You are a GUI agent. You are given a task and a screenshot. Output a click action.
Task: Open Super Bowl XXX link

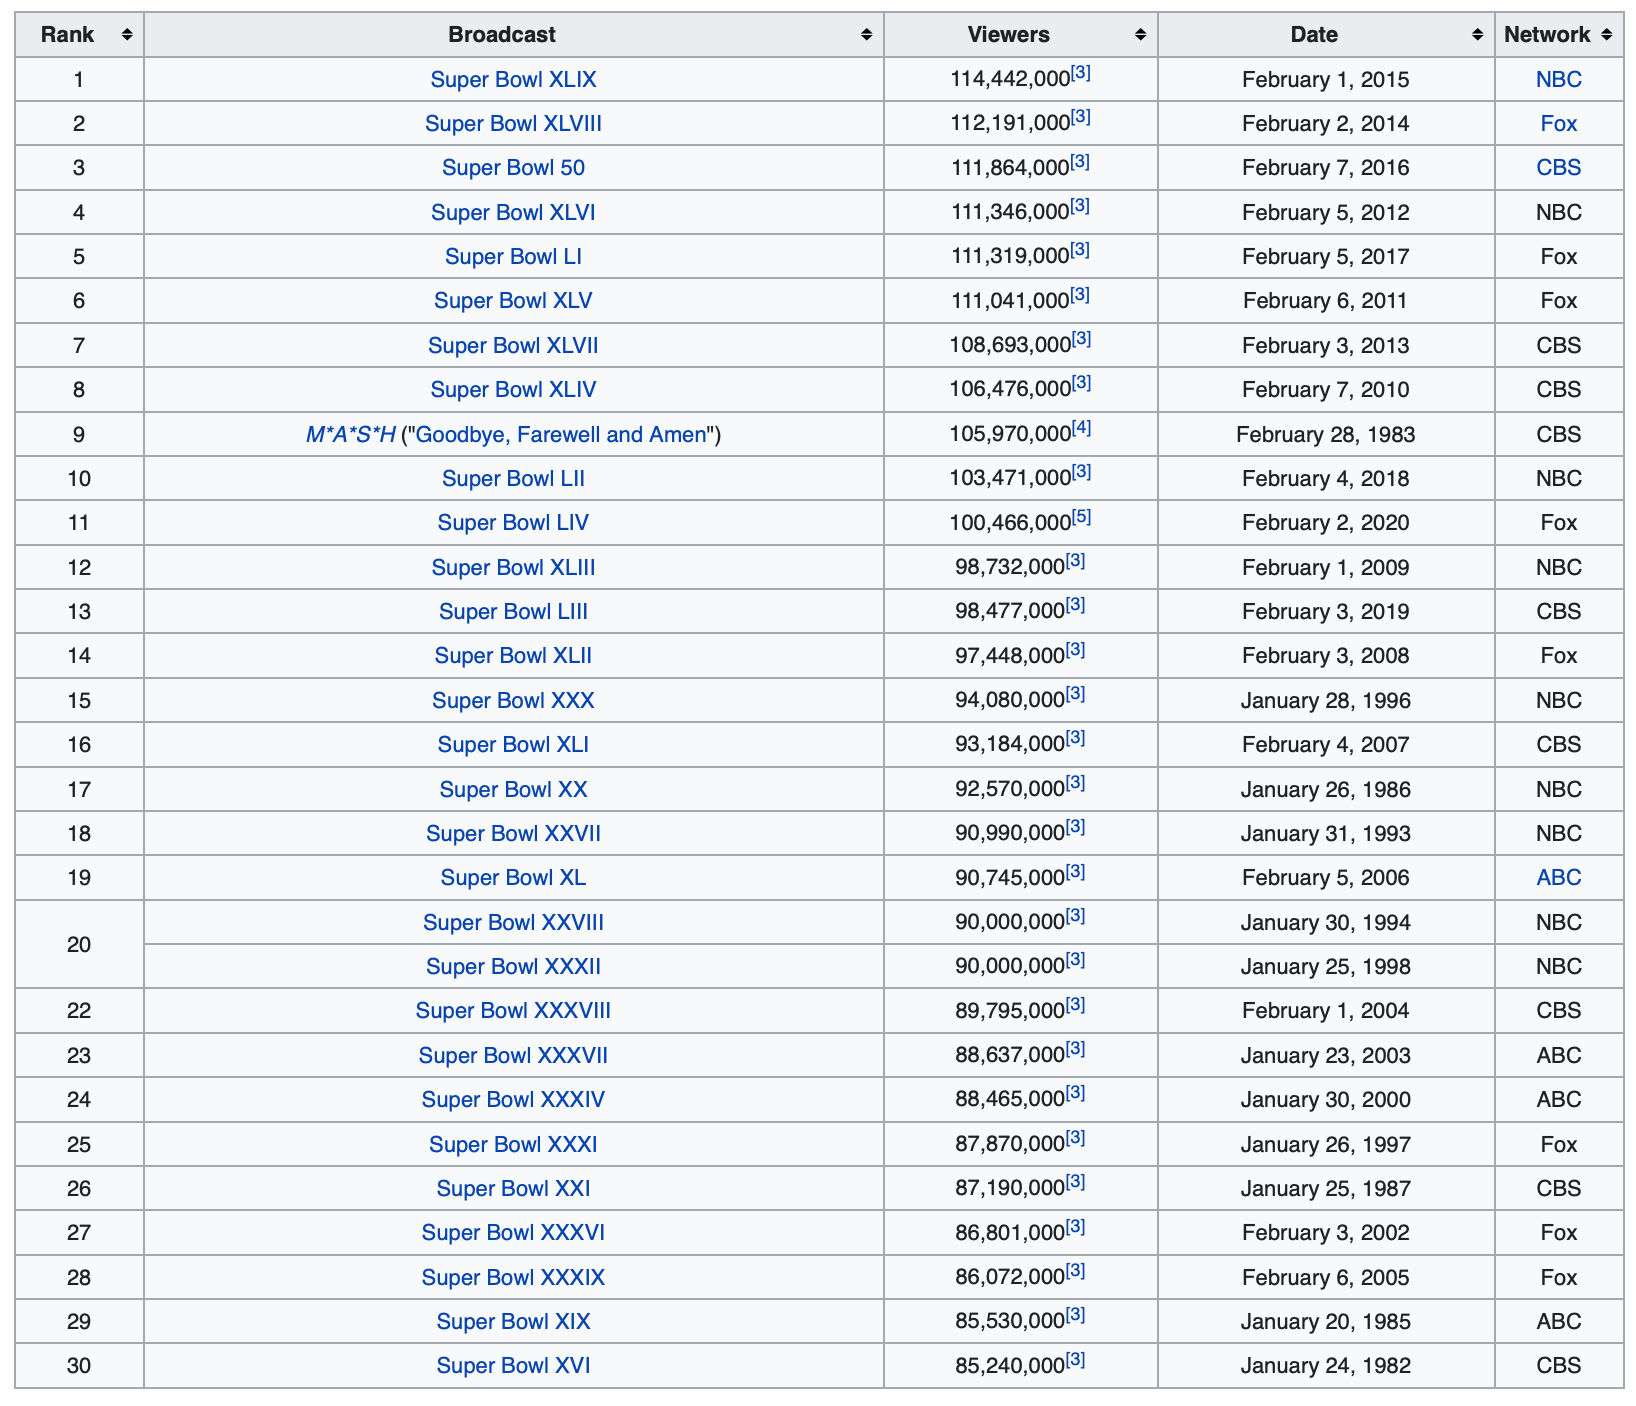point(513,701)
